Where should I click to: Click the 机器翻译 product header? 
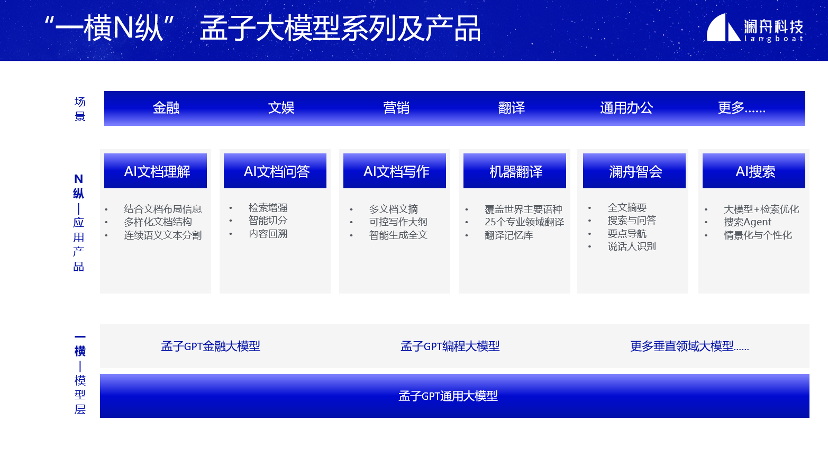(516, 171)
